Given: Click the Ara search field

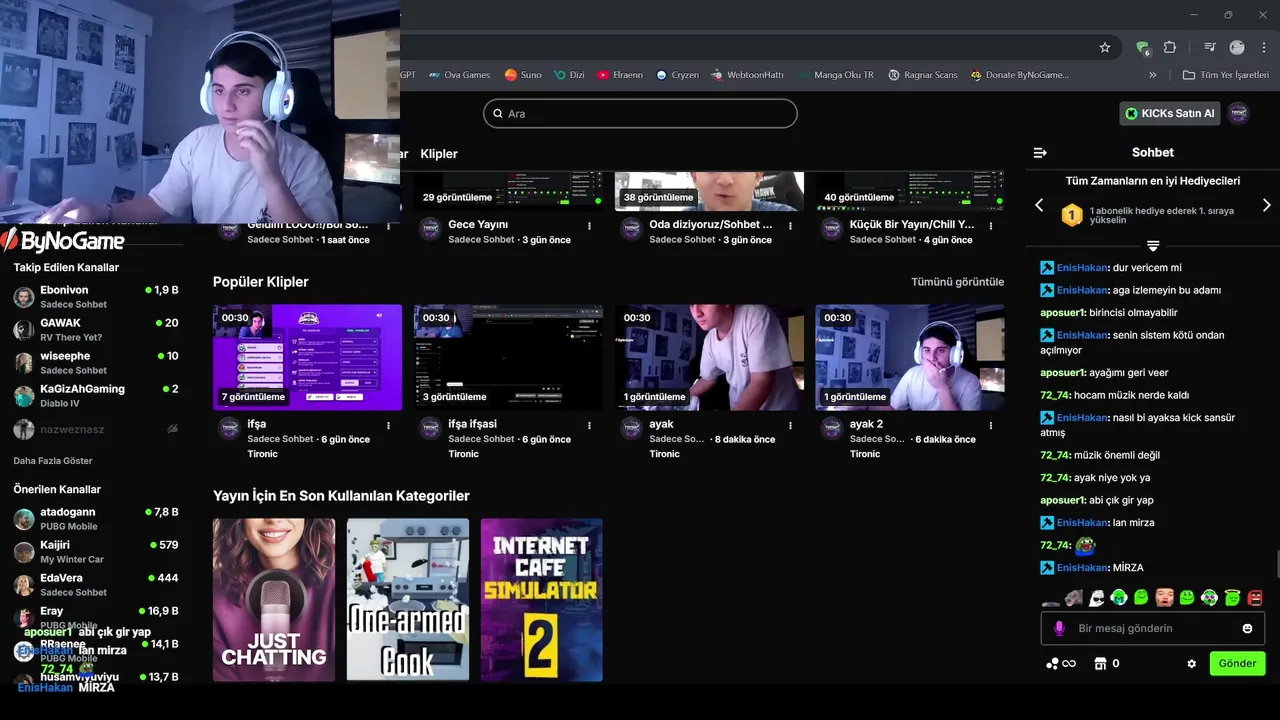Looking at the screenshot, I should pos(640,113).
